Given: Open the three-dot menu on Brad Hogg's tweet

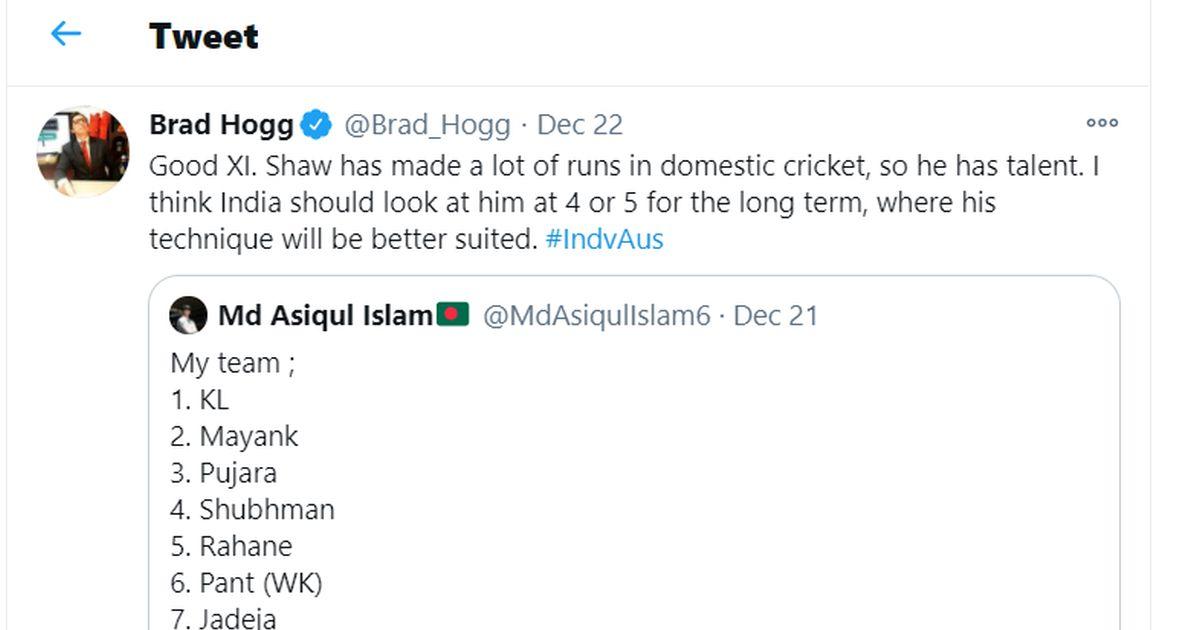Looking at the screenshot, I should pos(1101,123).
